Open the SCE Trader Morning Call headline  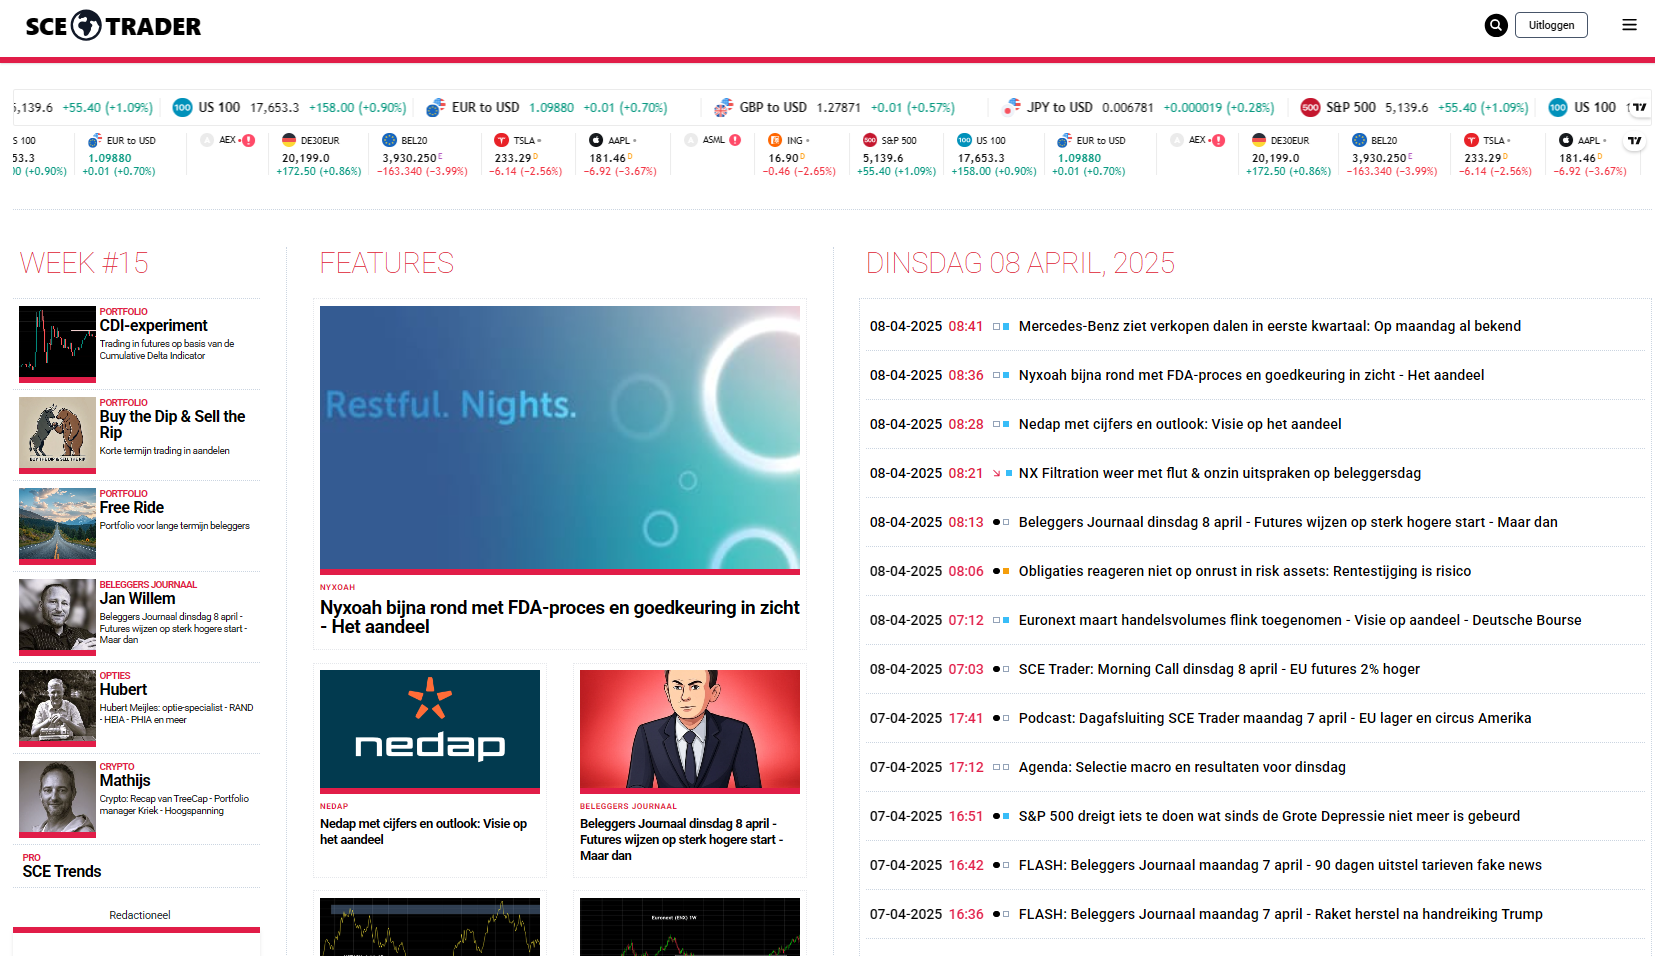1219,669
